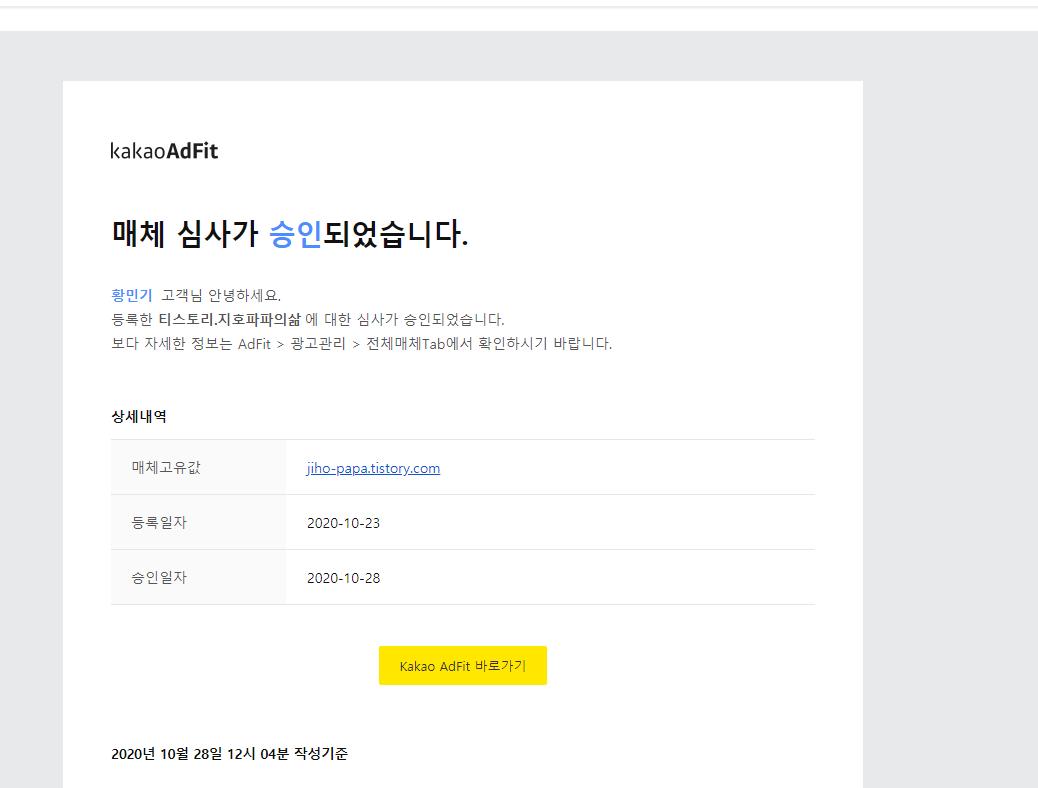The width and height of the screenshot is (1038, 788).
Task: Select the customer name 황민기
Action: (132, 295)
